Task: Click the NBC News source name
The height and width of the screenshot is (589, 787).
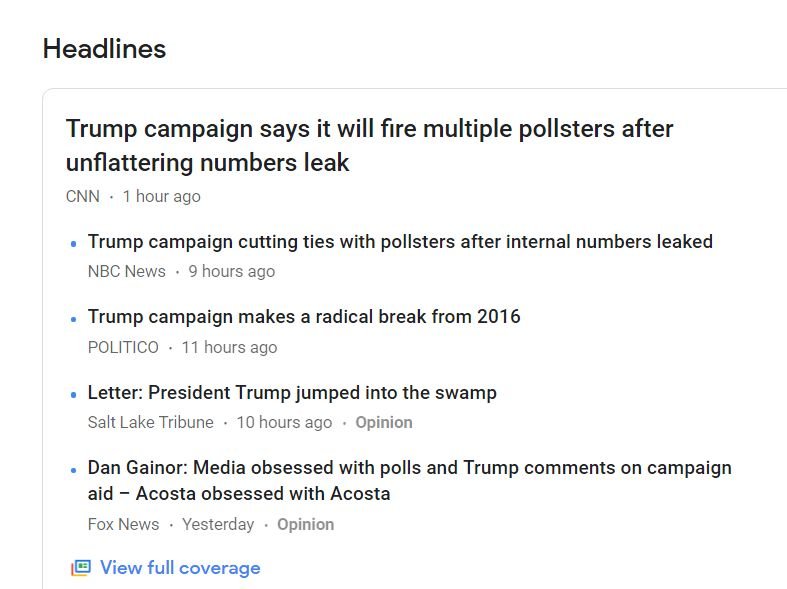Action: pyautogui.click(x=127, y=271)
